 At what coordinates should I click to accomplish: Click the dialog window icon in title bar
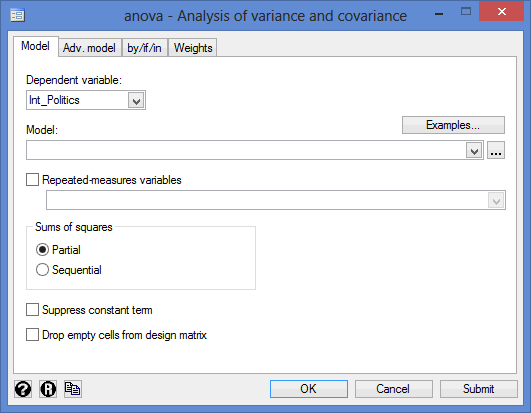tap(18, 16)
